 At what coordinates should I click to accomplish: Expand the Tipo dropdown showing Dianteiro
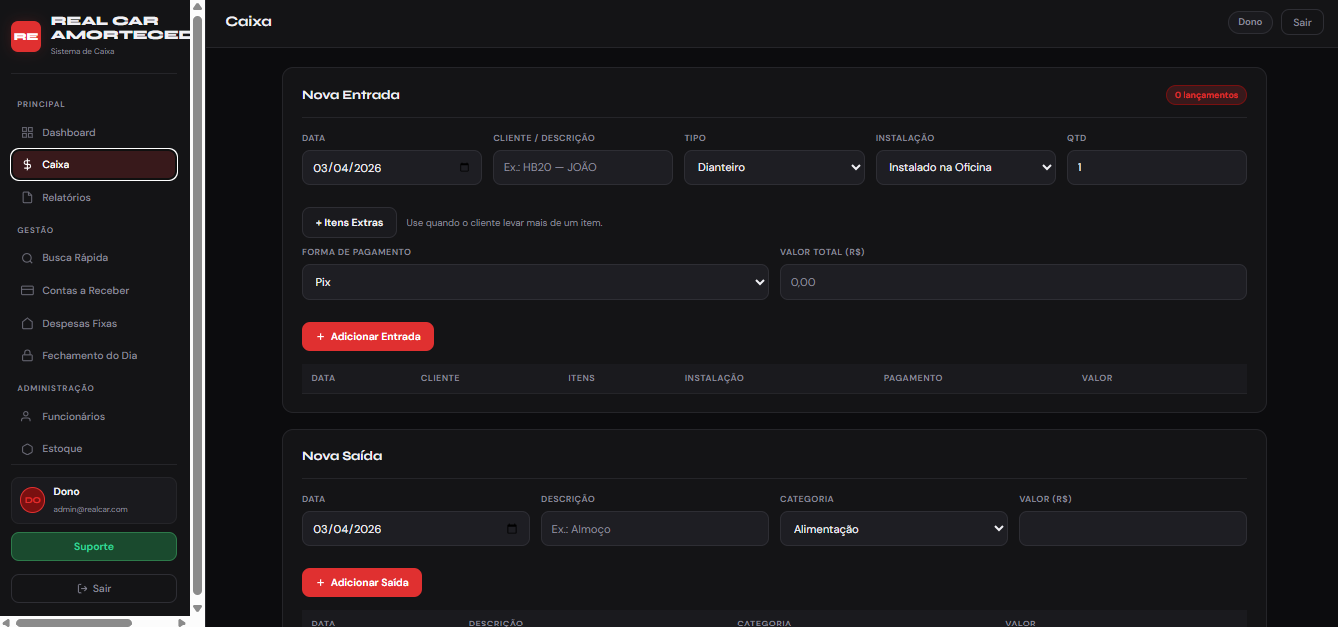(x=773, y=168)
